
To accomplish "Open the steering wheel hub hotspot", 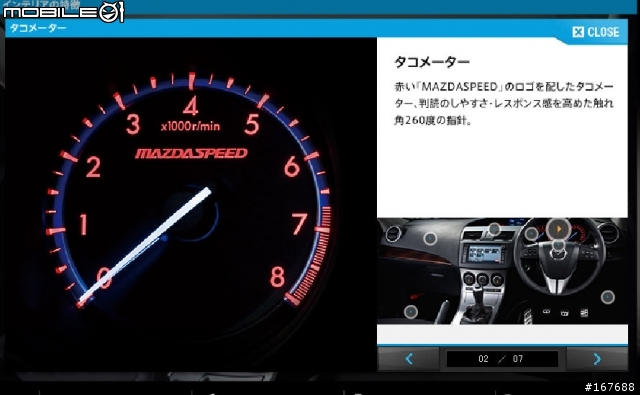I will 558,245.
